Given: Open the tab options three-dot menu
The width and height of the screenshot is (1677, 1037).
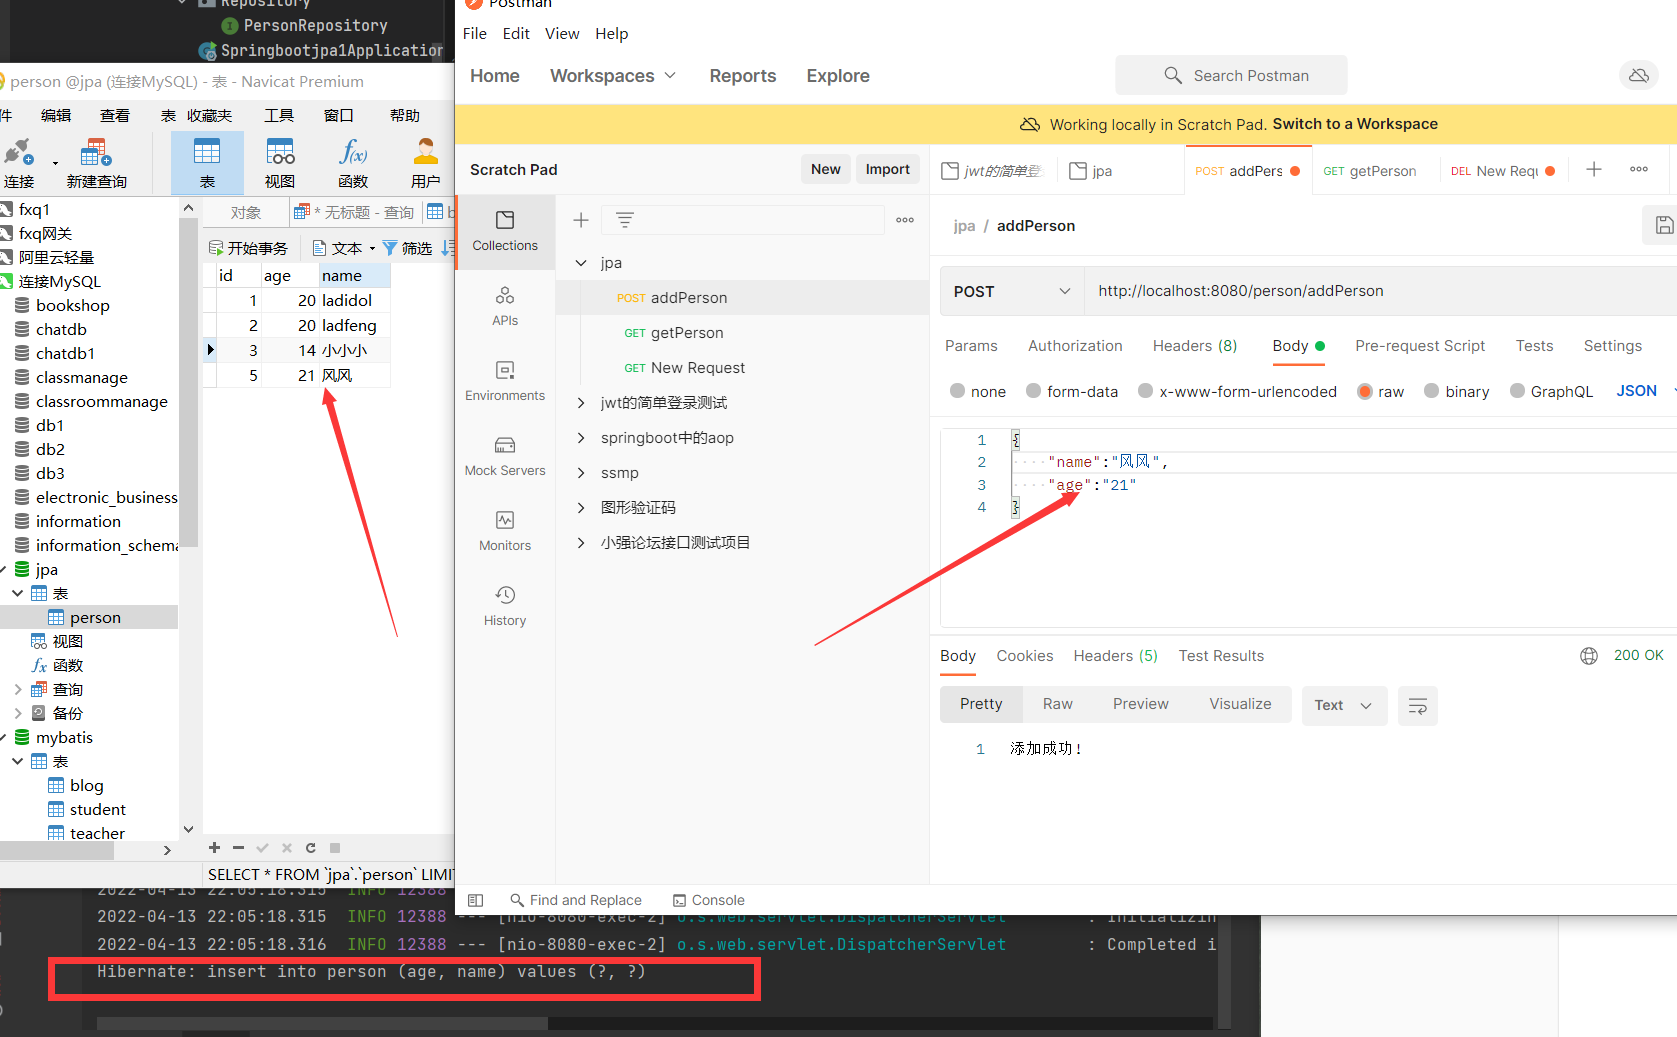Looking at the screenshot, I should point(1639,170).
